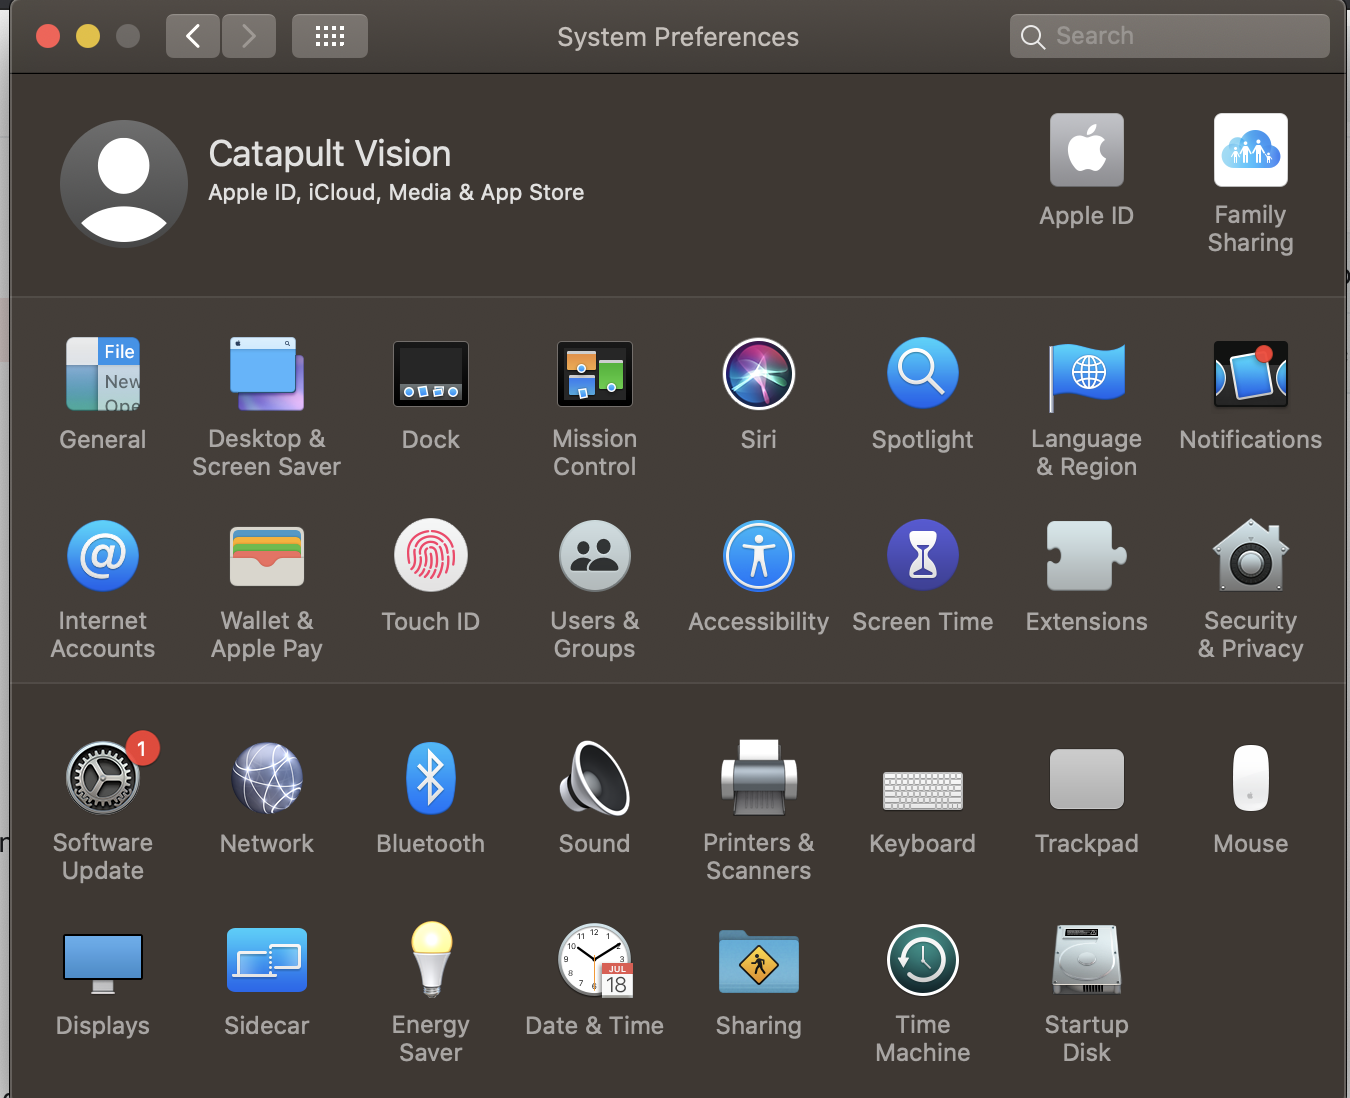The image size is (1350, 1098).
Task: Open Family Sharing settings
Action: click(x=1250, y=151)
